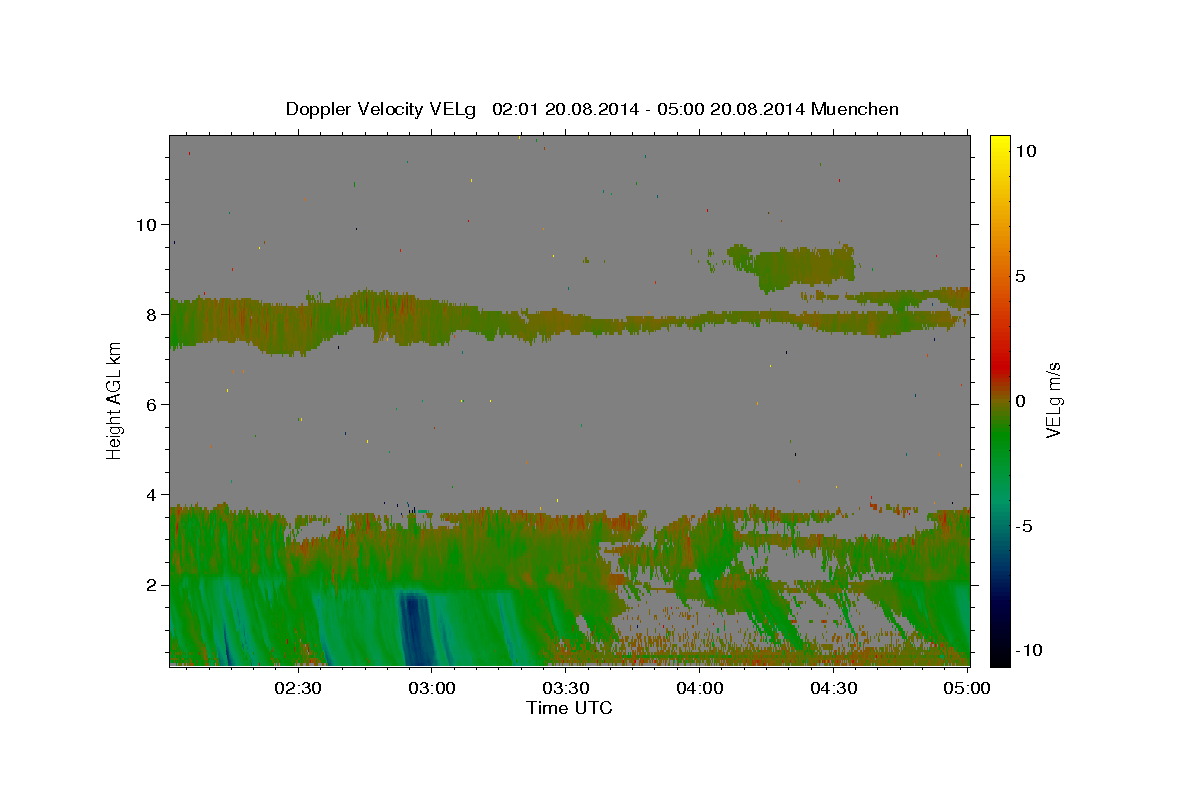Click the start time '02:01 20.08.2014' in title

pyautogui.click(x=566, y=109)
